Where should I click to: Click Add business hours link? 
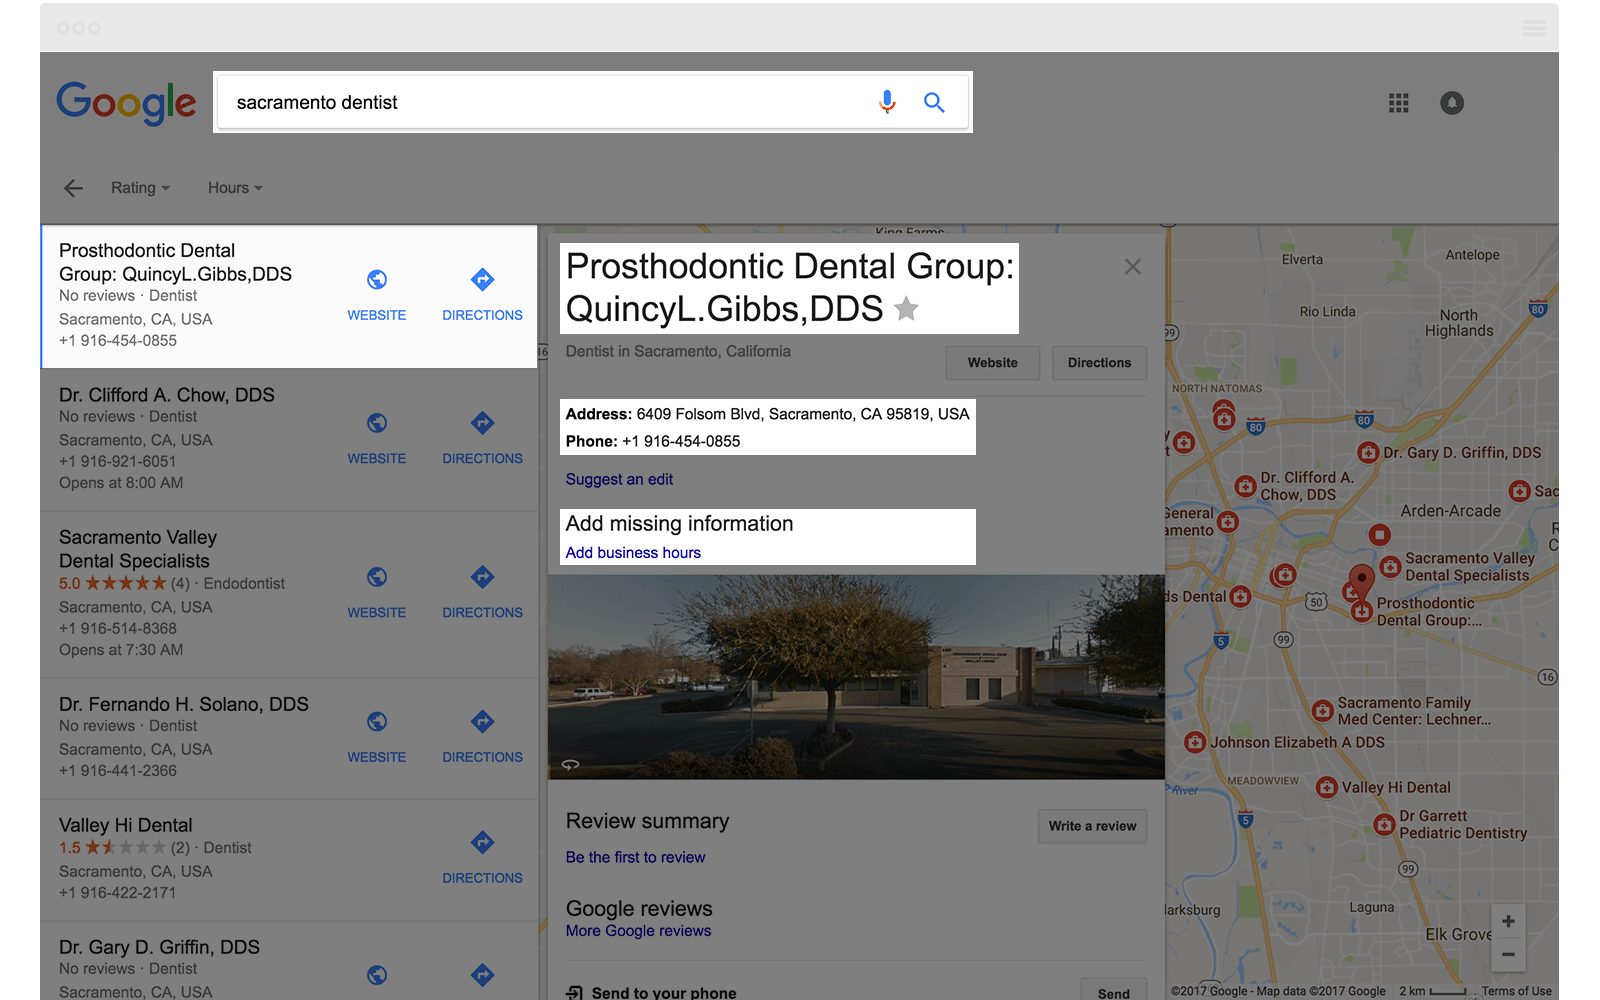click(633, 553)
